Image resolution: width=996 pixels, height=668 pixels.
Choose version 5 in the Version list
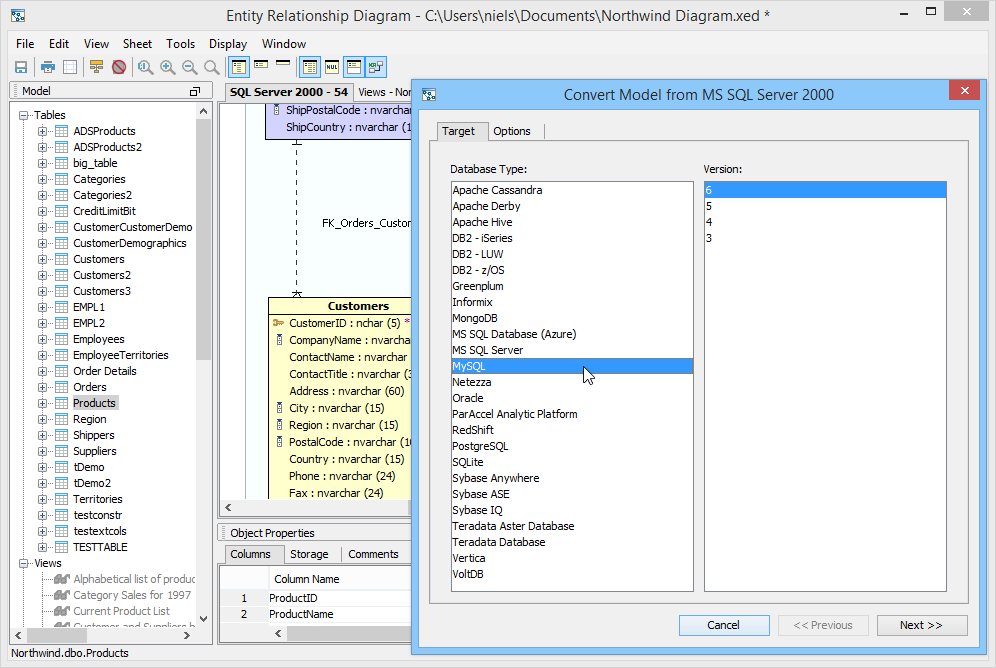824,206
